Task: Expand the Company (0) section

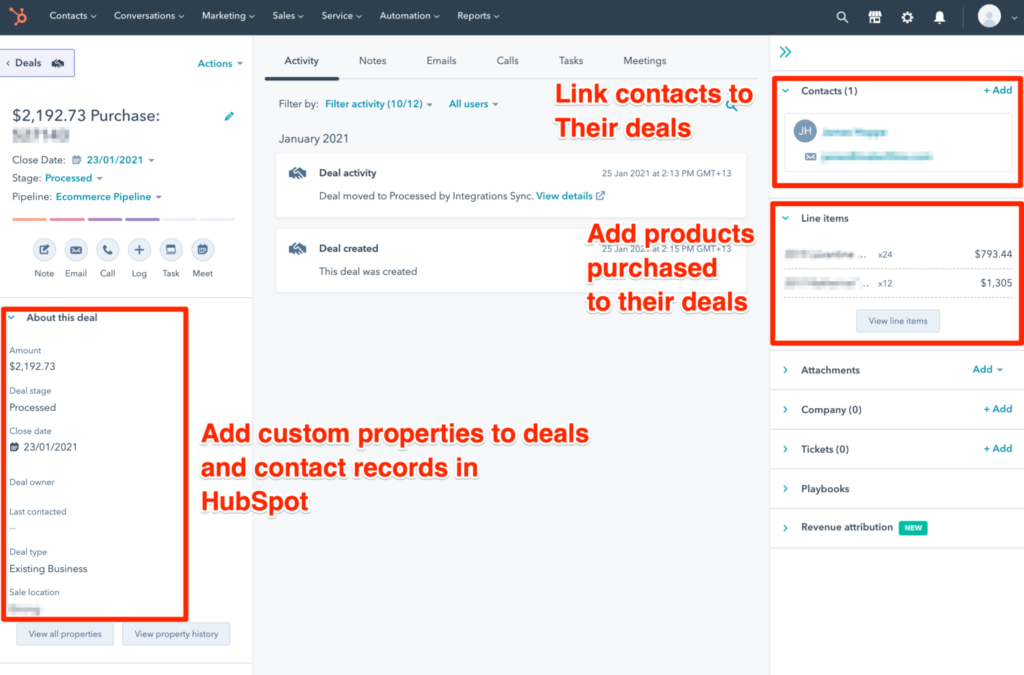Action: pyautogui.click(x=786, y=410)
